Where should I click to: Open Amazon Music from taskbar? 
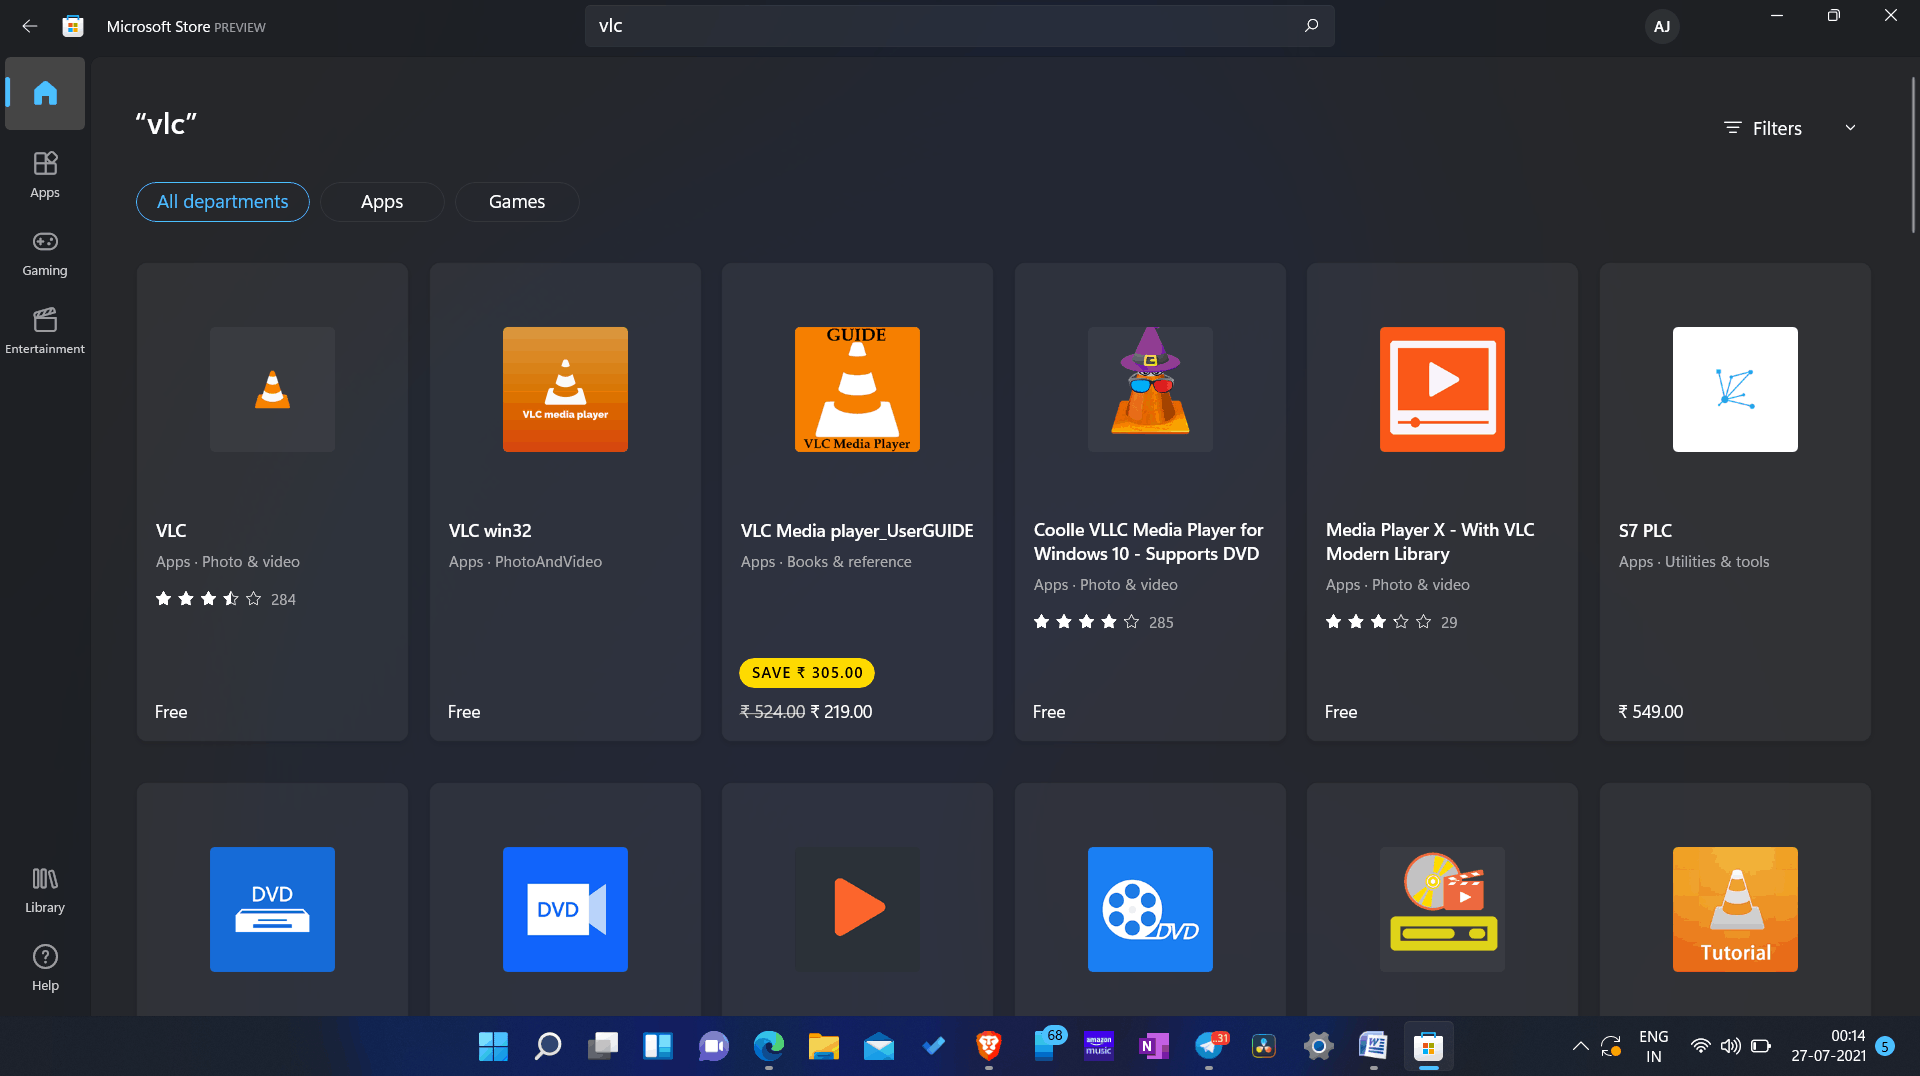pos(1099,1046)
